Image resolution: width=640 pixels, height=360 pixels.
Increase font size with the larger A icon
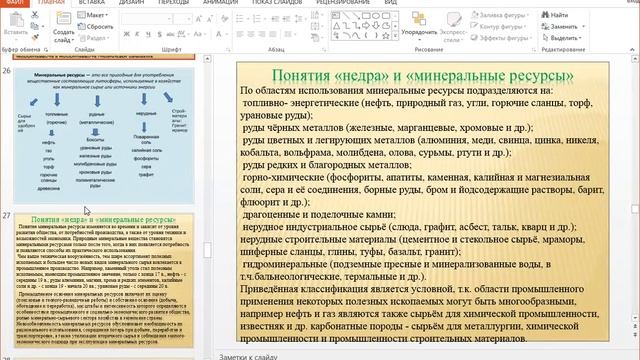click(199, 19)
